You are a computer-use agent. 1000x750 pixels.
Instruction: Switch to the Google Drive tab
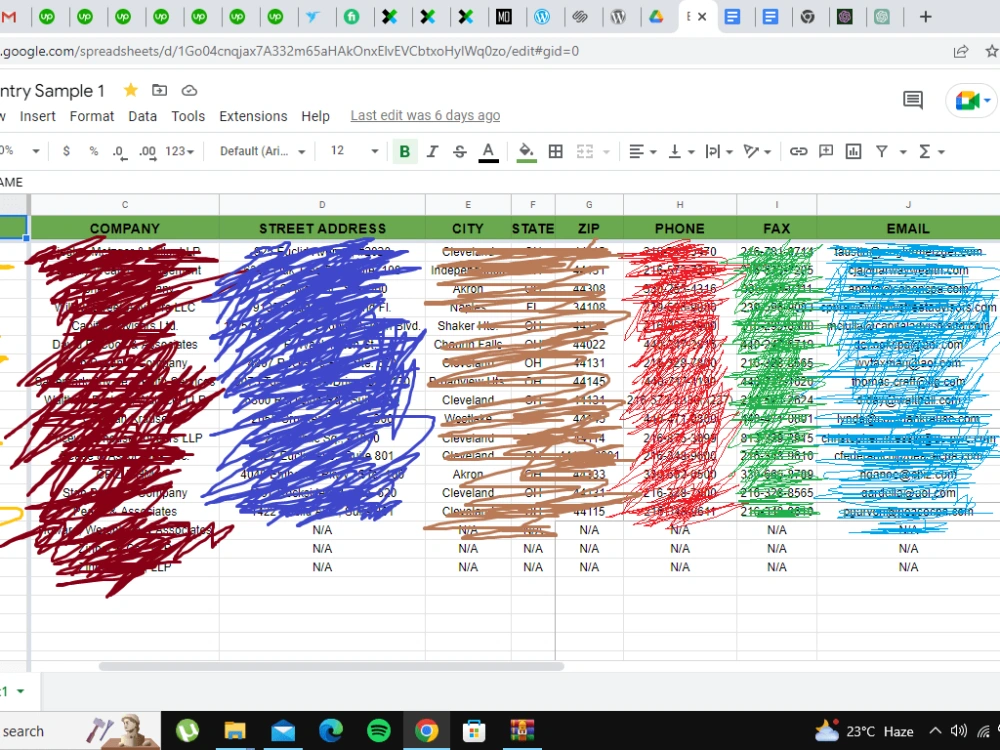656,17
